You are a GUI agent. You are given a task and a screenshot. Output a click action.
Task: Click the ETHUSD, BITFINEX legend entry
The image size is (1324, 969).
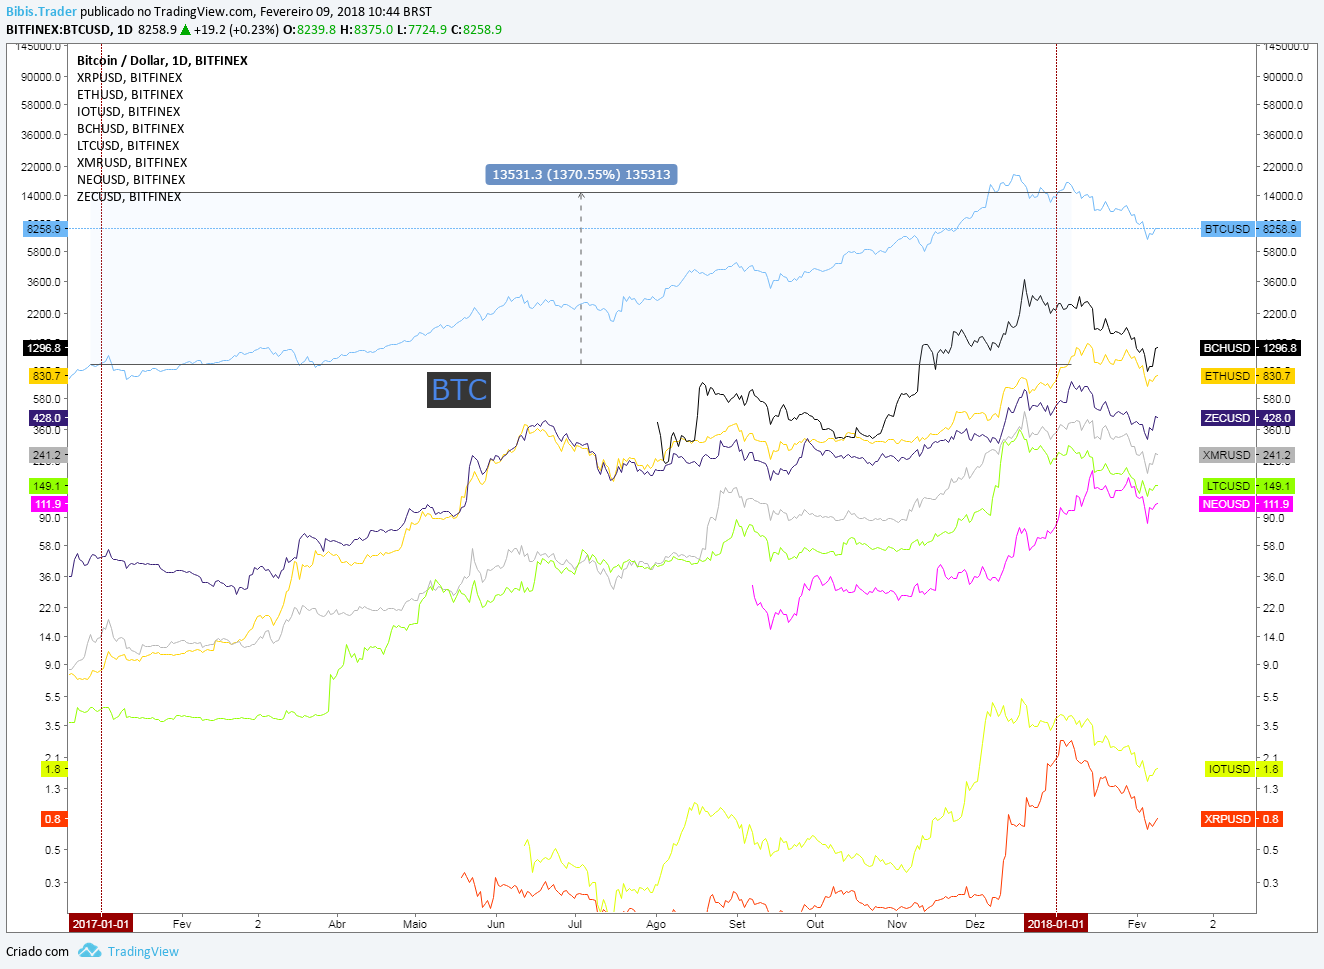tap(130, 95)
